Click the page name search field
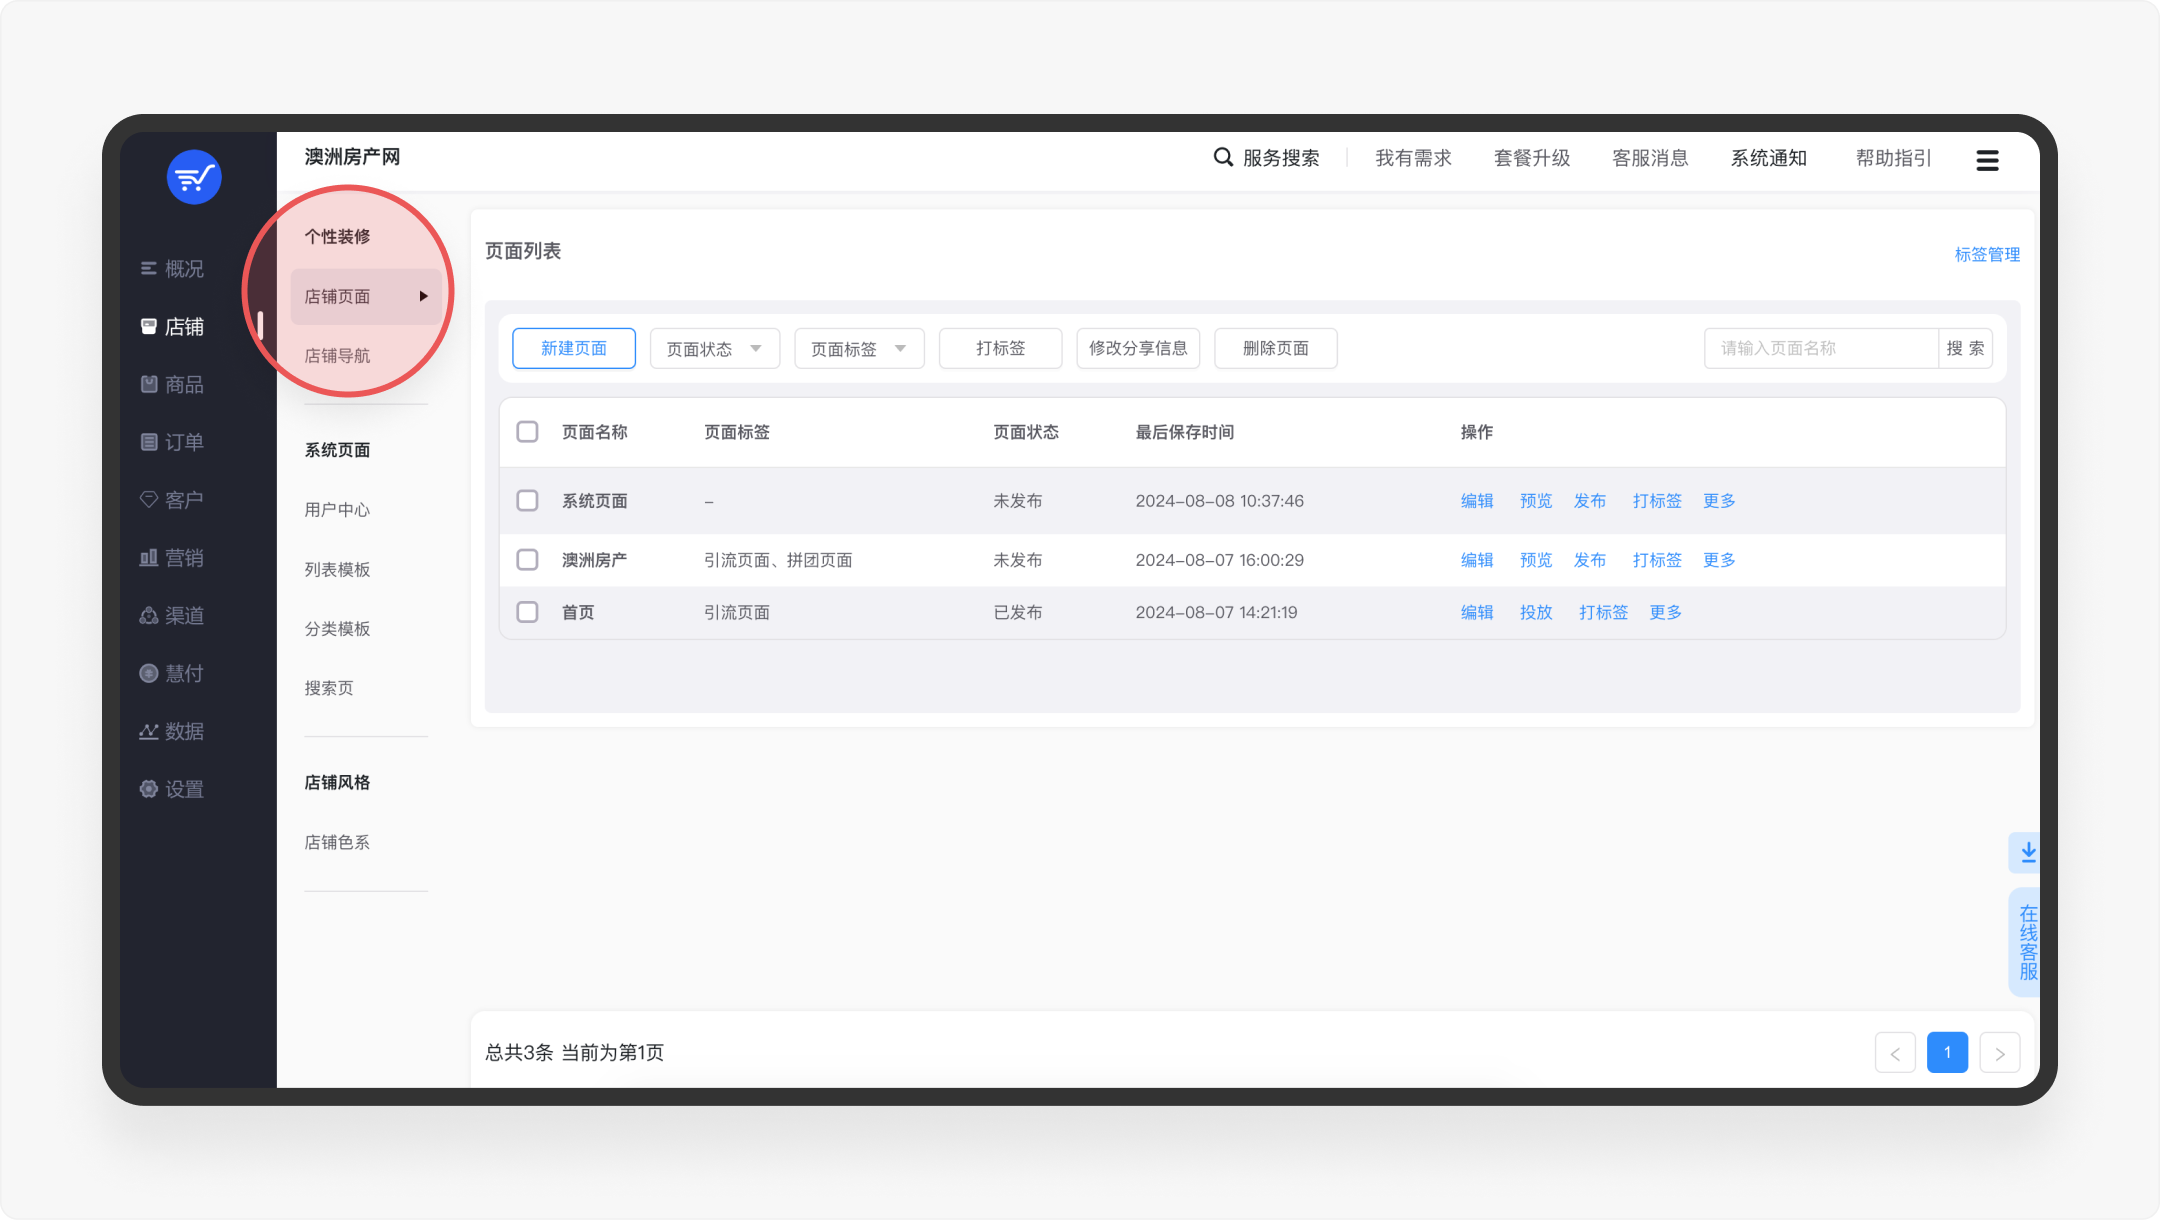This screenshot has width=2160, height=1229. [1821, 348]
